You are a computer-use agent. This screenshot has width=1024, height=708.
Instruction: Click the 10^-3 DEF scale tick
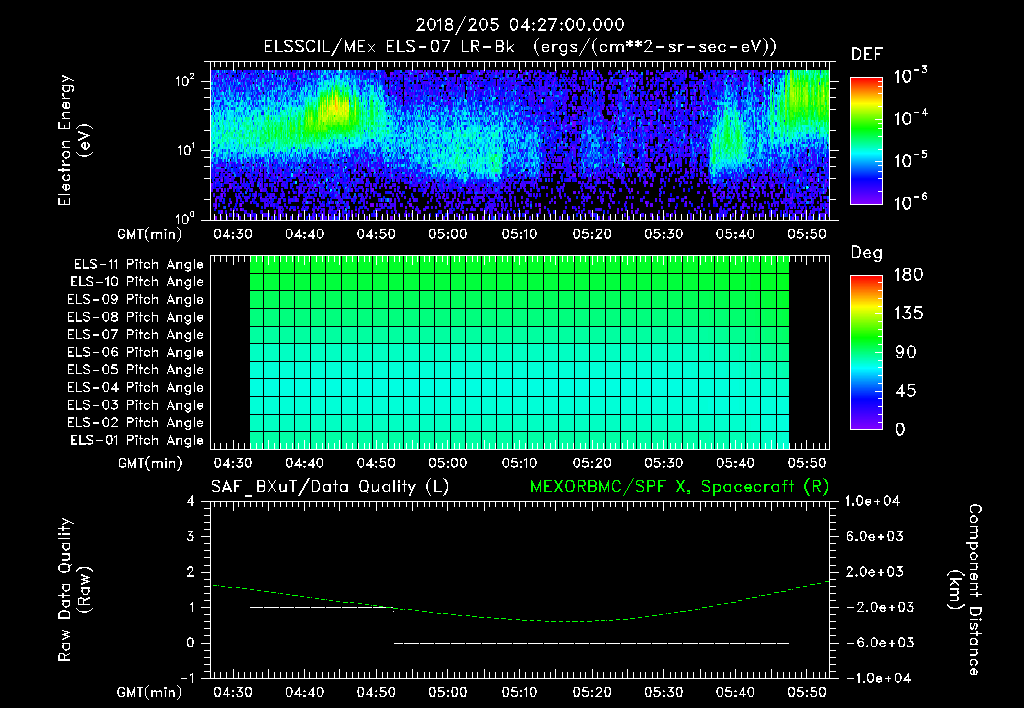tap(910, 76)
